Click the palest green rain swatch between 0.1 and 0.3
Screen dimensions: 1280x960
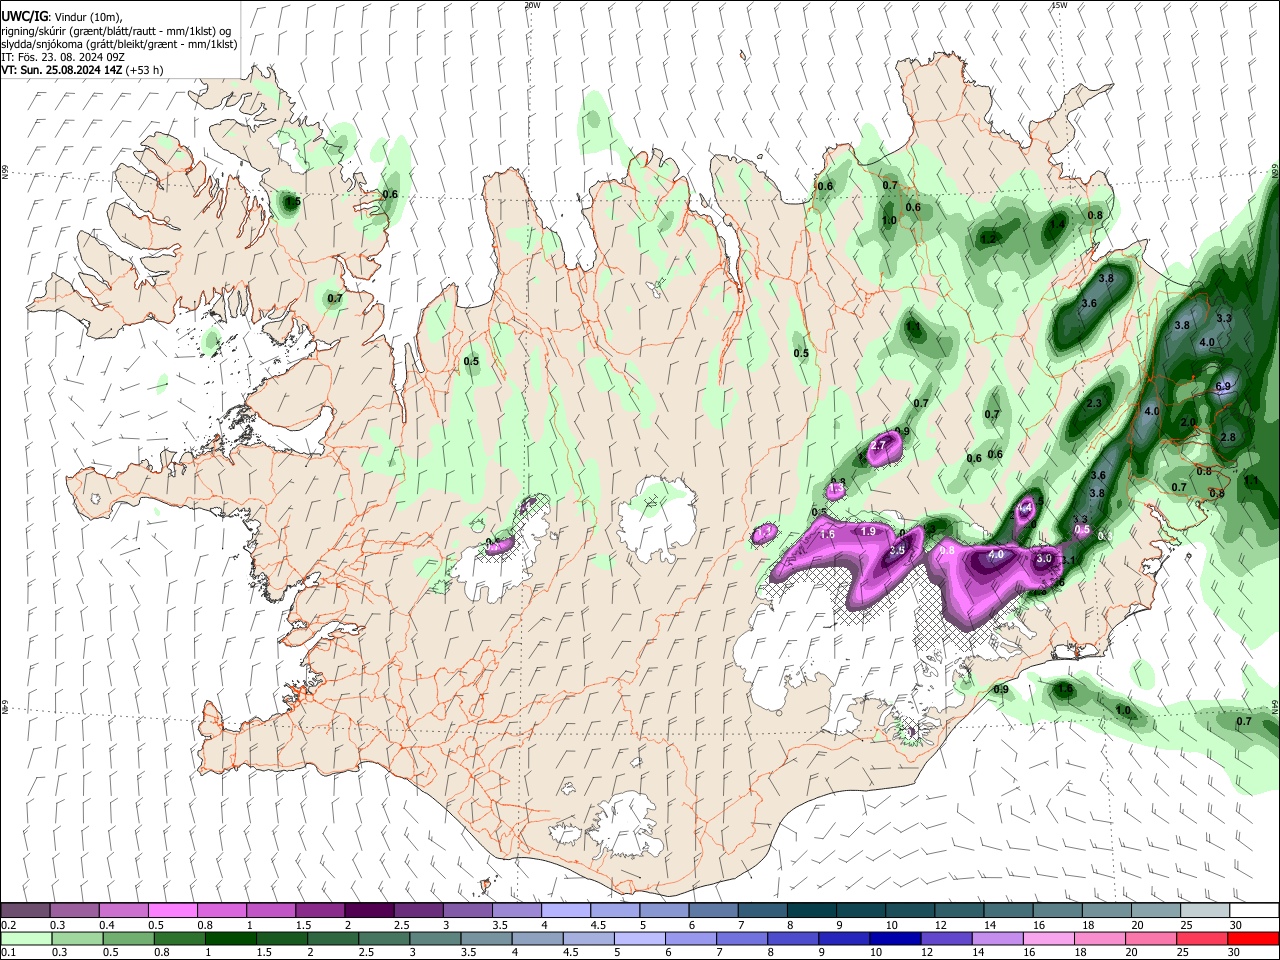(x=25, y=939)
